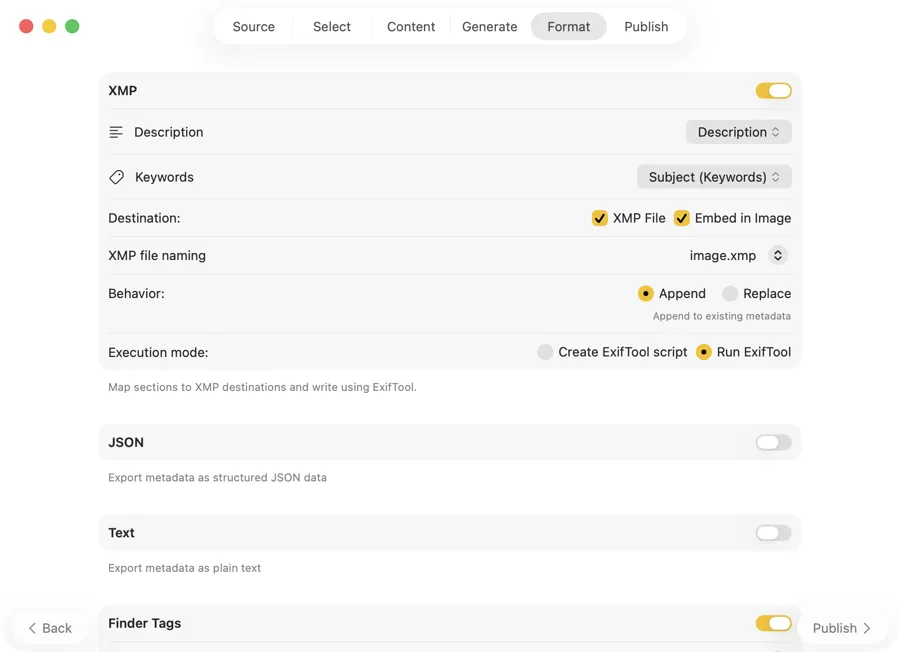Select the Append radio button
This screenshot has width=900, height=652.
pyautogui.click(x=645, y=293)
